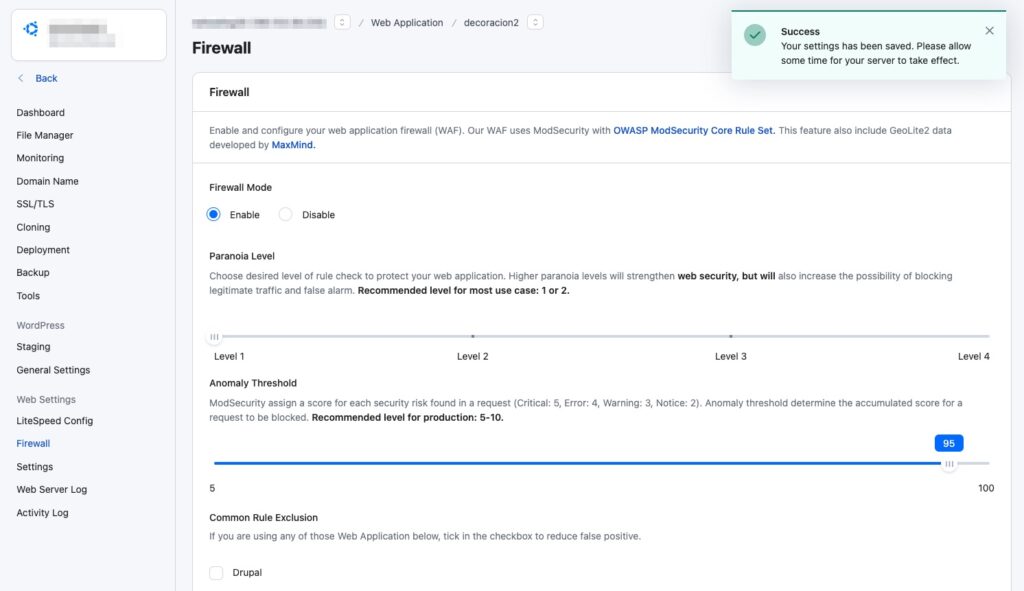Open OWASP ModSecurity Core Rule Set link
This screenshot has width=1024, height=591.
click(x=694, y=131)
